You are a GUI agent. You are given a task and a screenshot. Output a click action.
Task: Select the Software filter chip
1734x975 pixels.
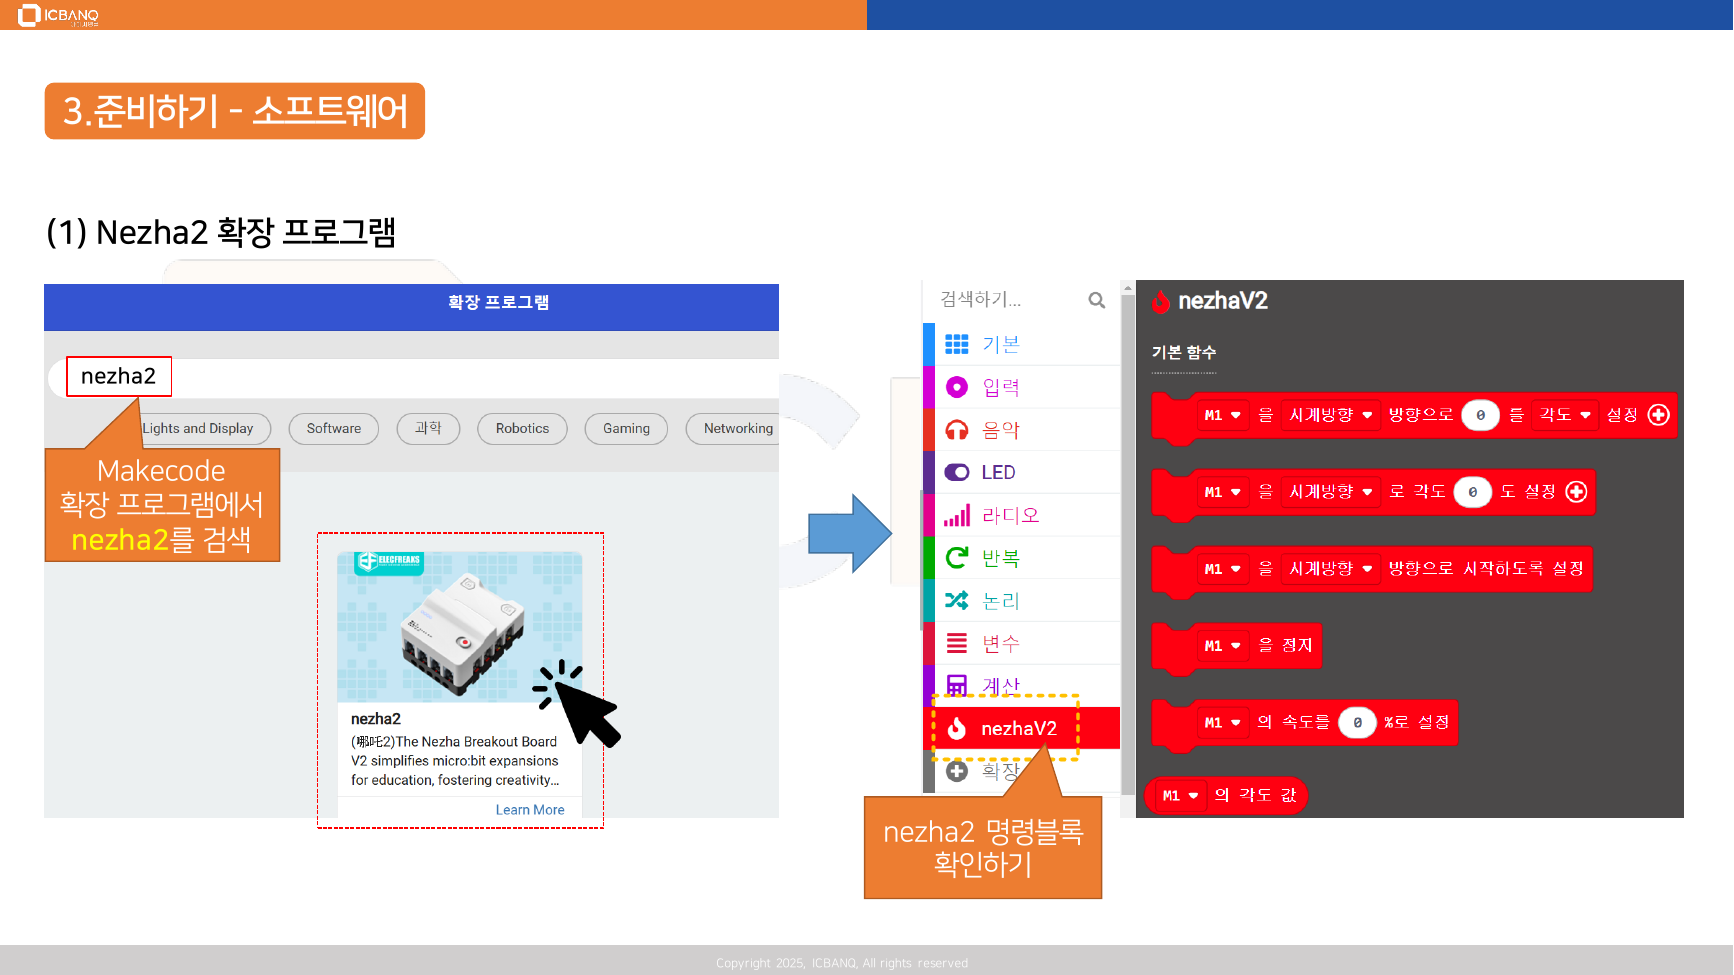[334, 429]
